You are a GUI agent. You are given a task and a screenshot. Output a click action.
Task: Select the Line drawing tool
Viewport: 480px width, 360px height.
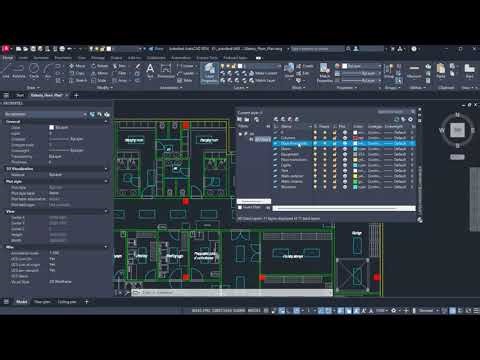coord(6,71)
